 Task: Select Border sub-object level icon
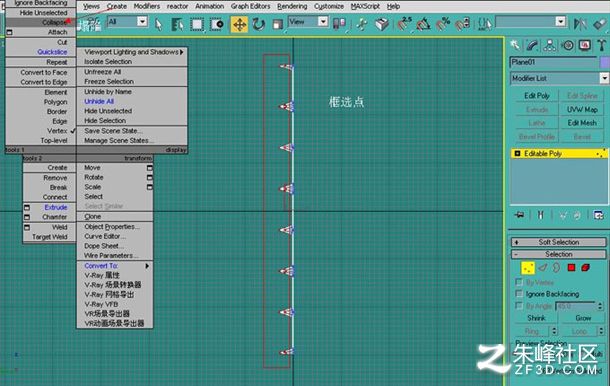point(557,268)
